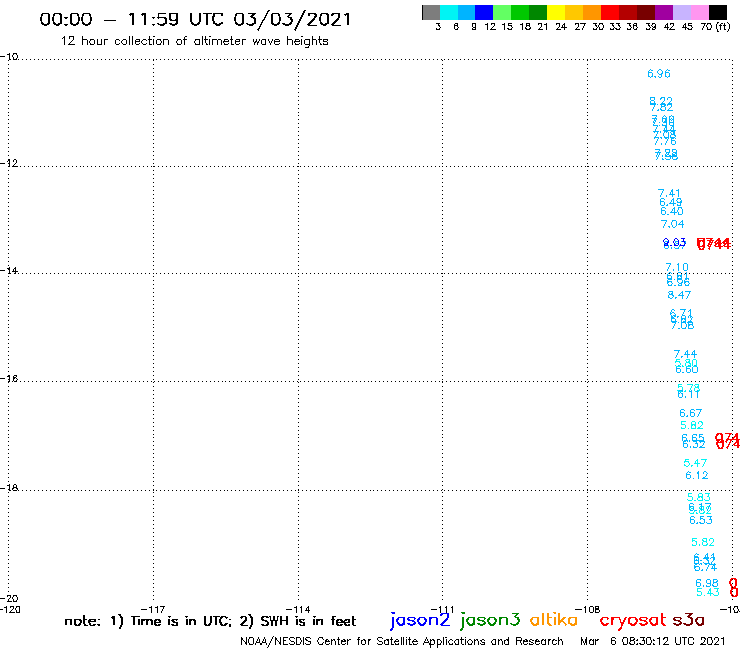Select the jason2 satellite legend label
Viewport: 740px width, 650px height.
(x=420, y=620)
